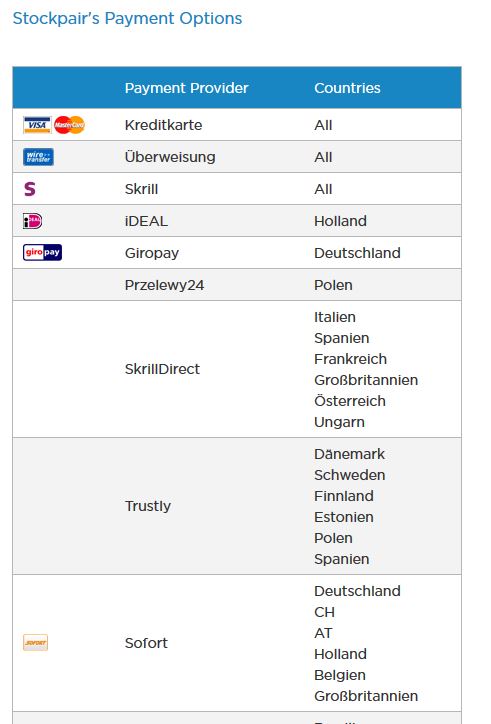Click the purple Skrill S logo

[30, 189]
